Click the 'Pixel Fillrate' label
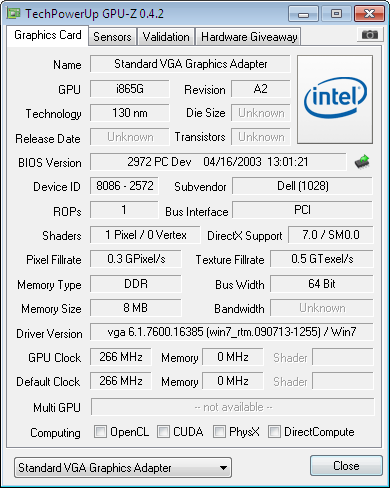This screenshot has width=390, height=488. tap(54, 260)
